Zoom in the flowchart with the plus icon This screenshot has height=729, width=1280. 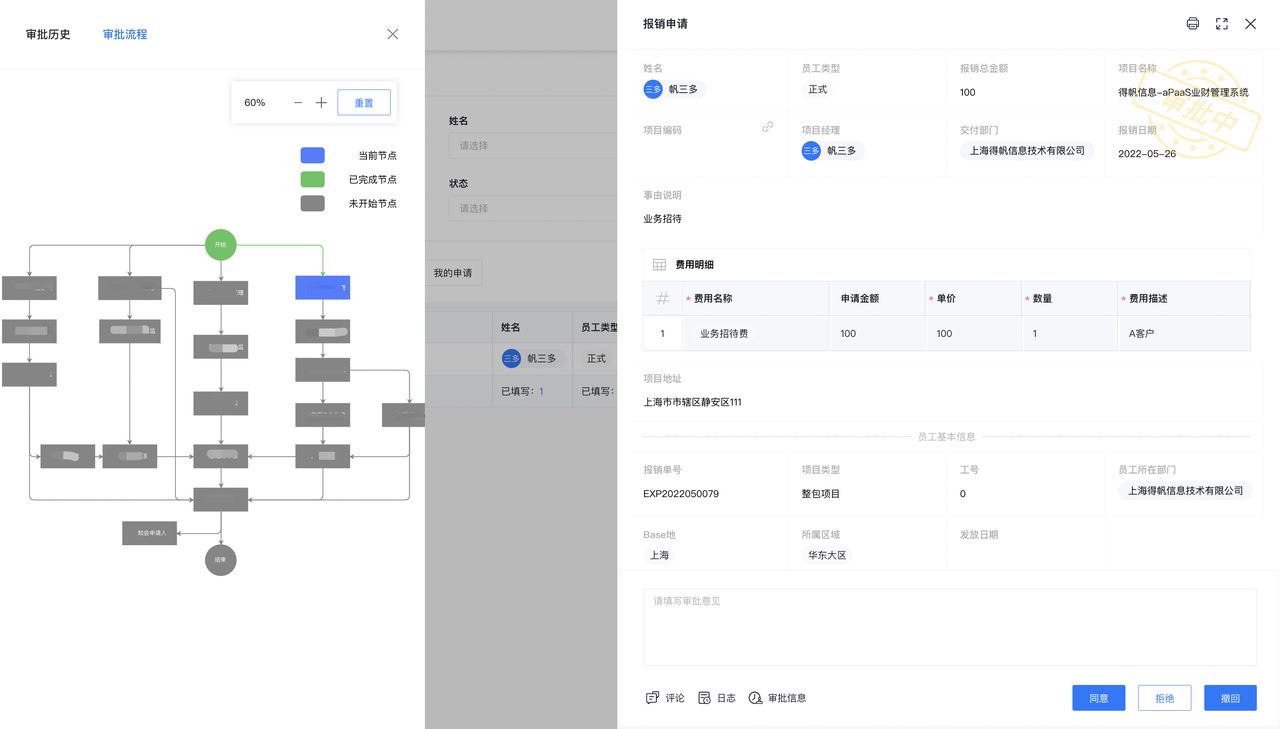click(321, 103)
